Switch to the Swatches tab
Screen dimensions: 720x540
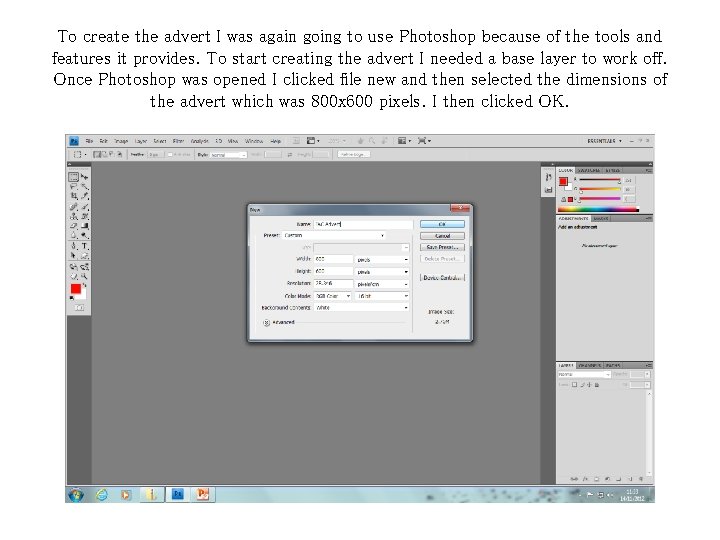(589, 170)
